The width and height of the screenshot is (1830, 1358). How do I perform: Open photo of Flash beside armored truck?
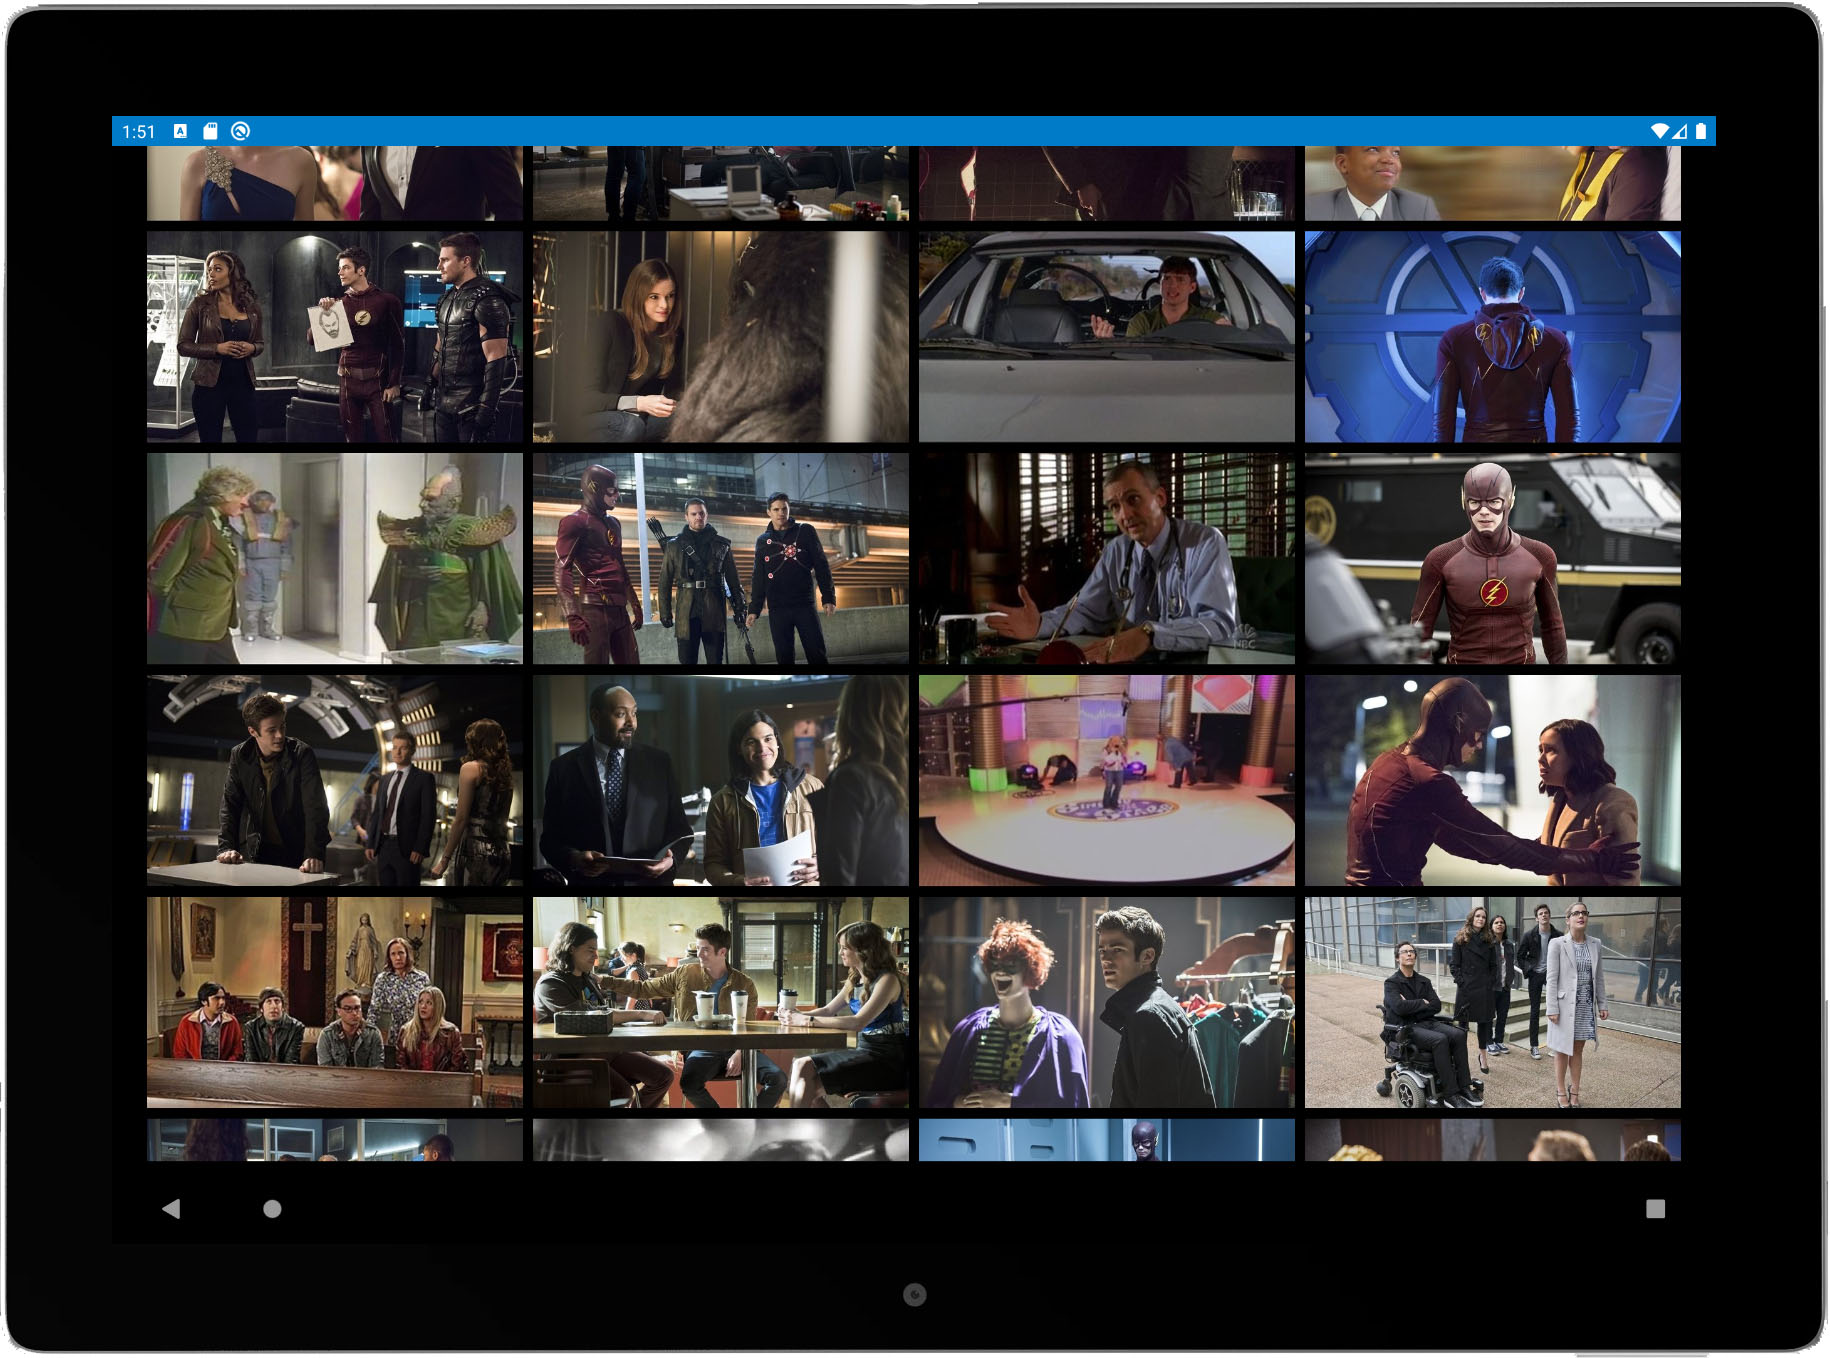(1492, 559)
